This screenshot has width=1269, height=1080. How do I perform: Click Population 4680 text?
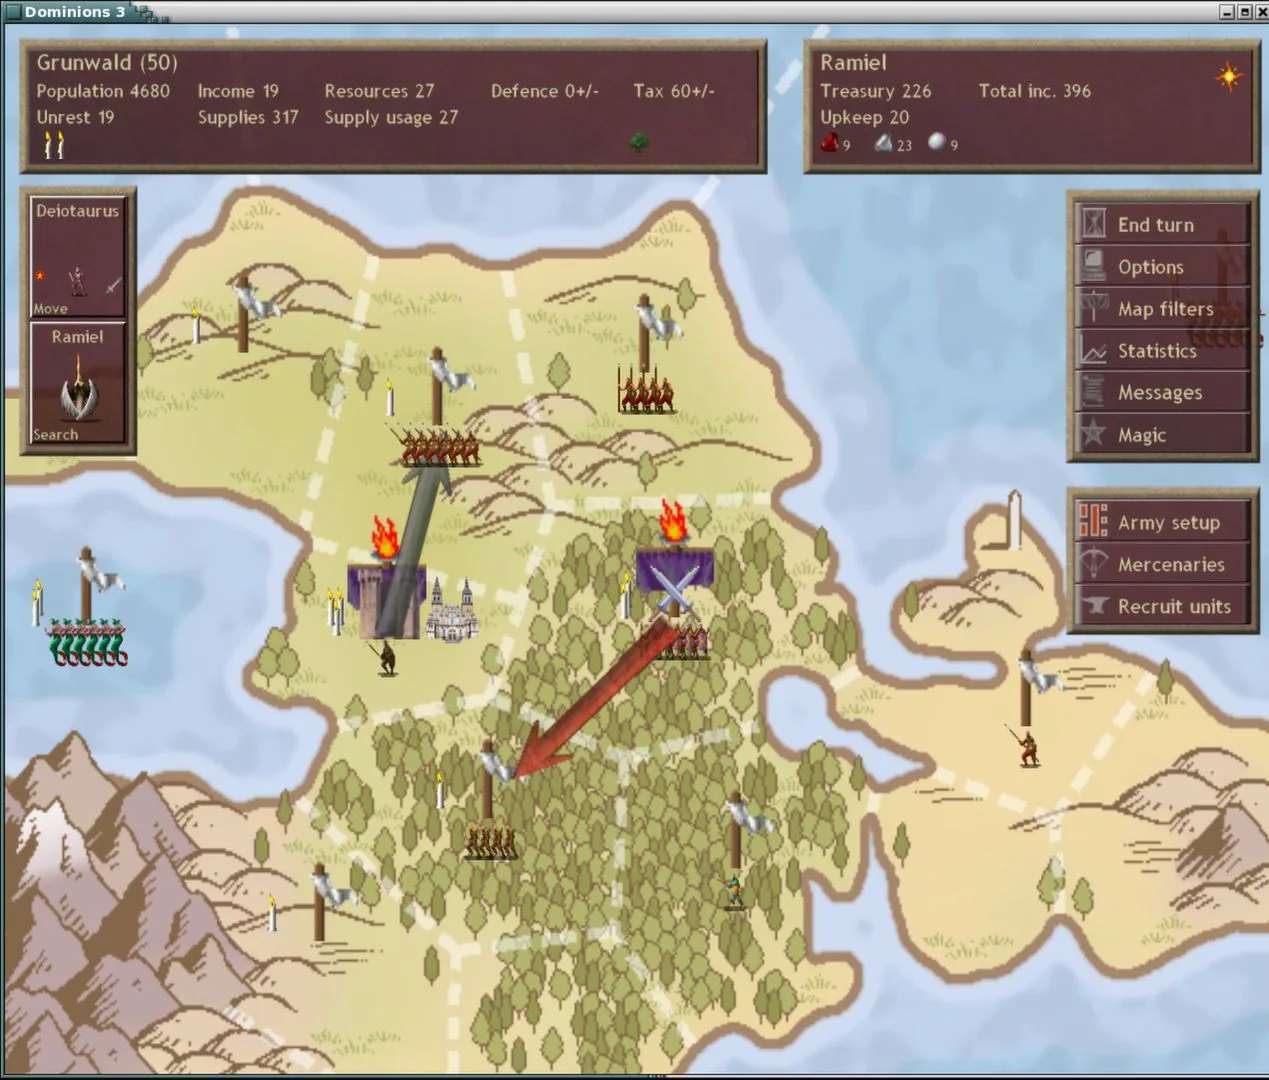[103, 91]
